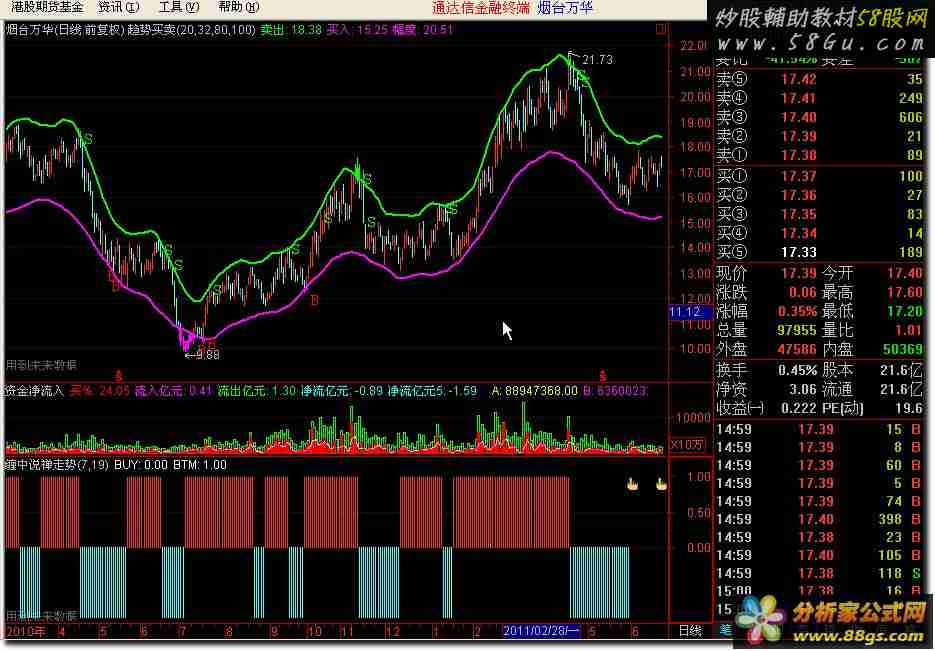Click the 2011/02/28/一 date marker

pyautogui.click(x=541, y=631)
